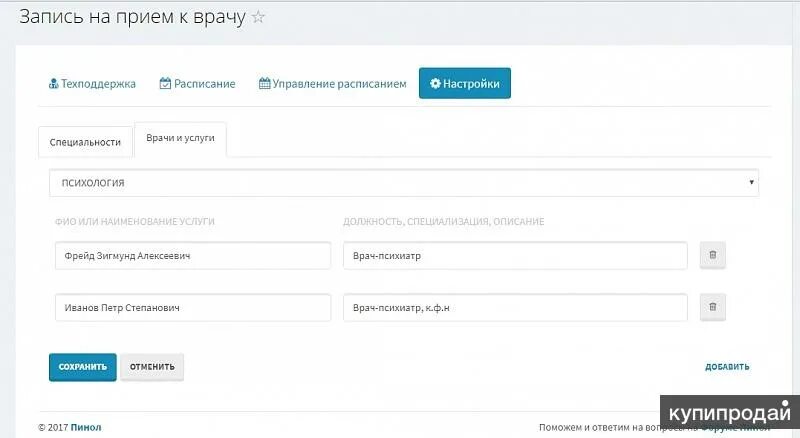Select the Настройки tab
Image resolution: width=800 pixels, height=438 pixels.
[465, 83]
